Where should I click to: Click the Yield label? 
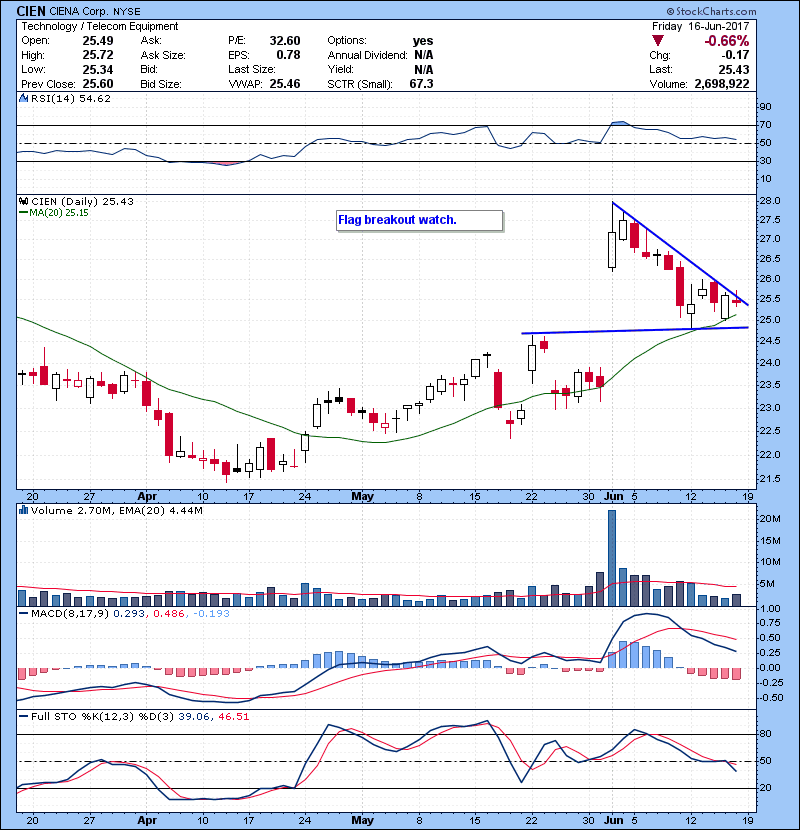(x=340, y=69)
